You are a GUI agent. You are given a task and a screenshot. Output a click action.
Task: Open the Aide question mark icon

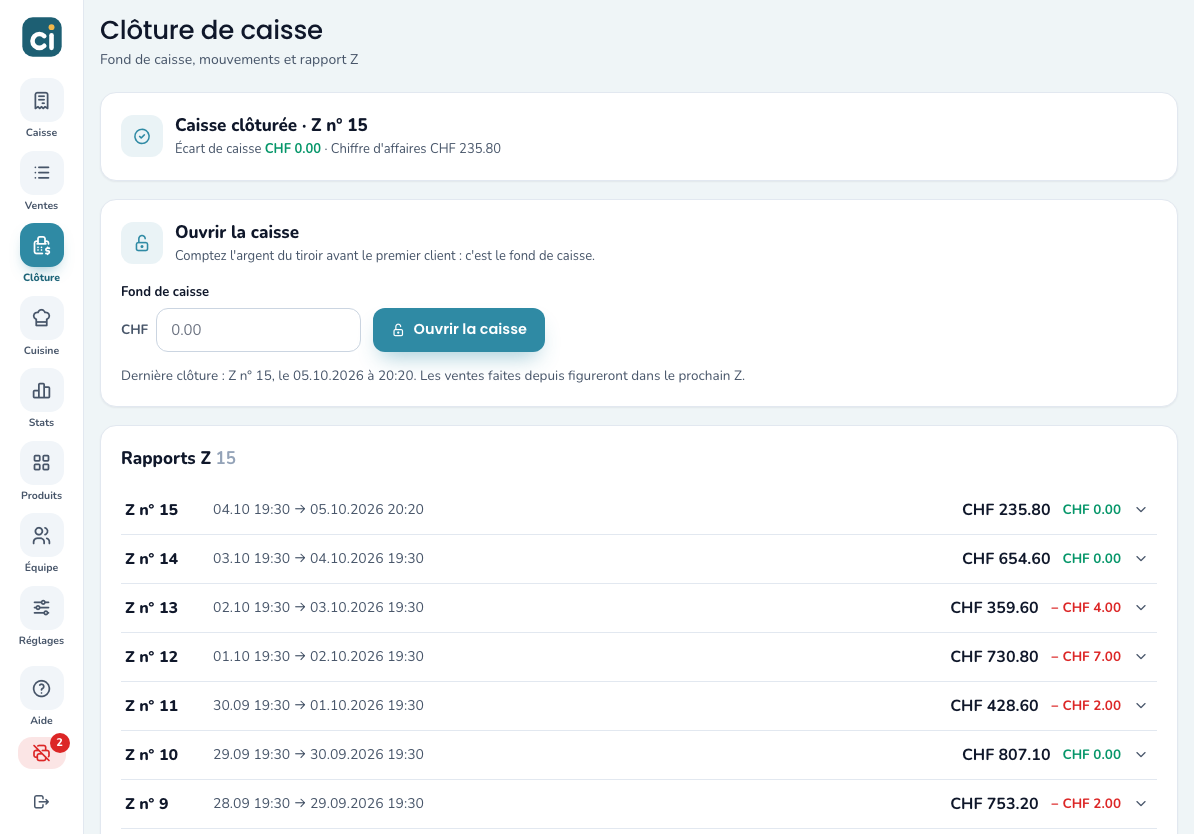click(x=42, y=689)
